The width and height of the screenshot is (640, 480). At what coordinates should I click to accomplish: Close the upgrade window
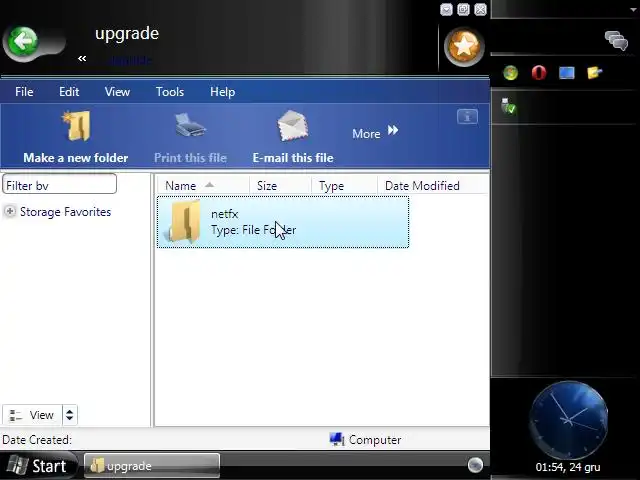(x=480, y=9)
